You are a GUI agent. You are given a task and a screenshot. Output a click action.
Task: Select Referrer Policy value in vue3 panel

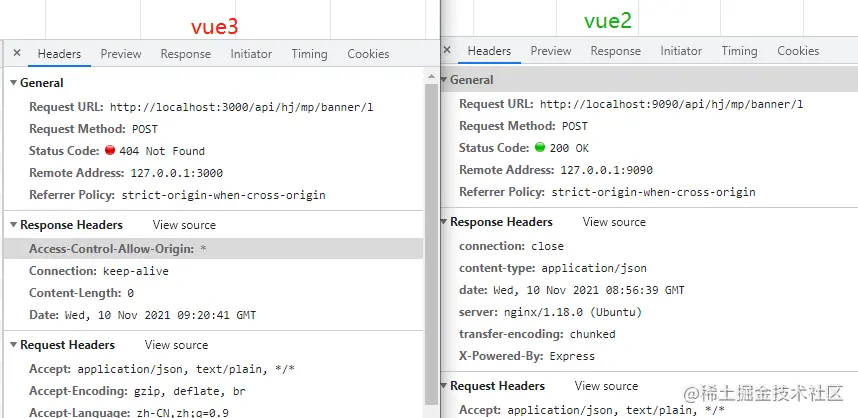(223, 195)
